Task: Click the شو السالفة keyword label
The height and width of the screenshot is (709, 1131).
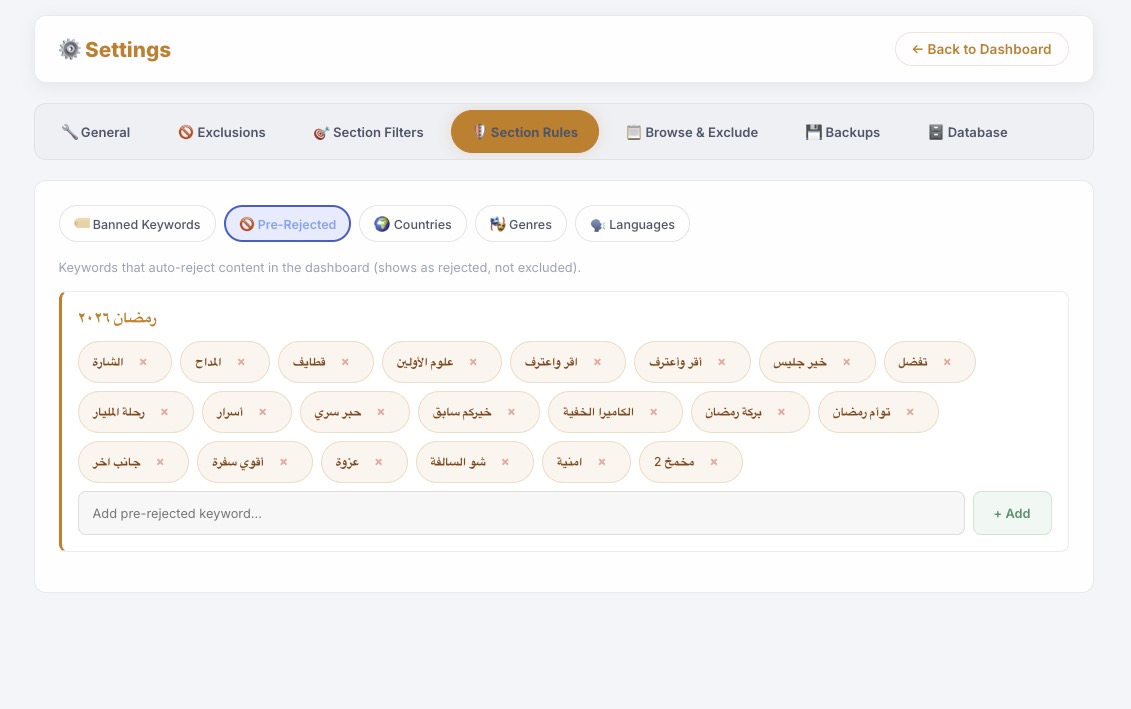Action: [x=458, y=462]
